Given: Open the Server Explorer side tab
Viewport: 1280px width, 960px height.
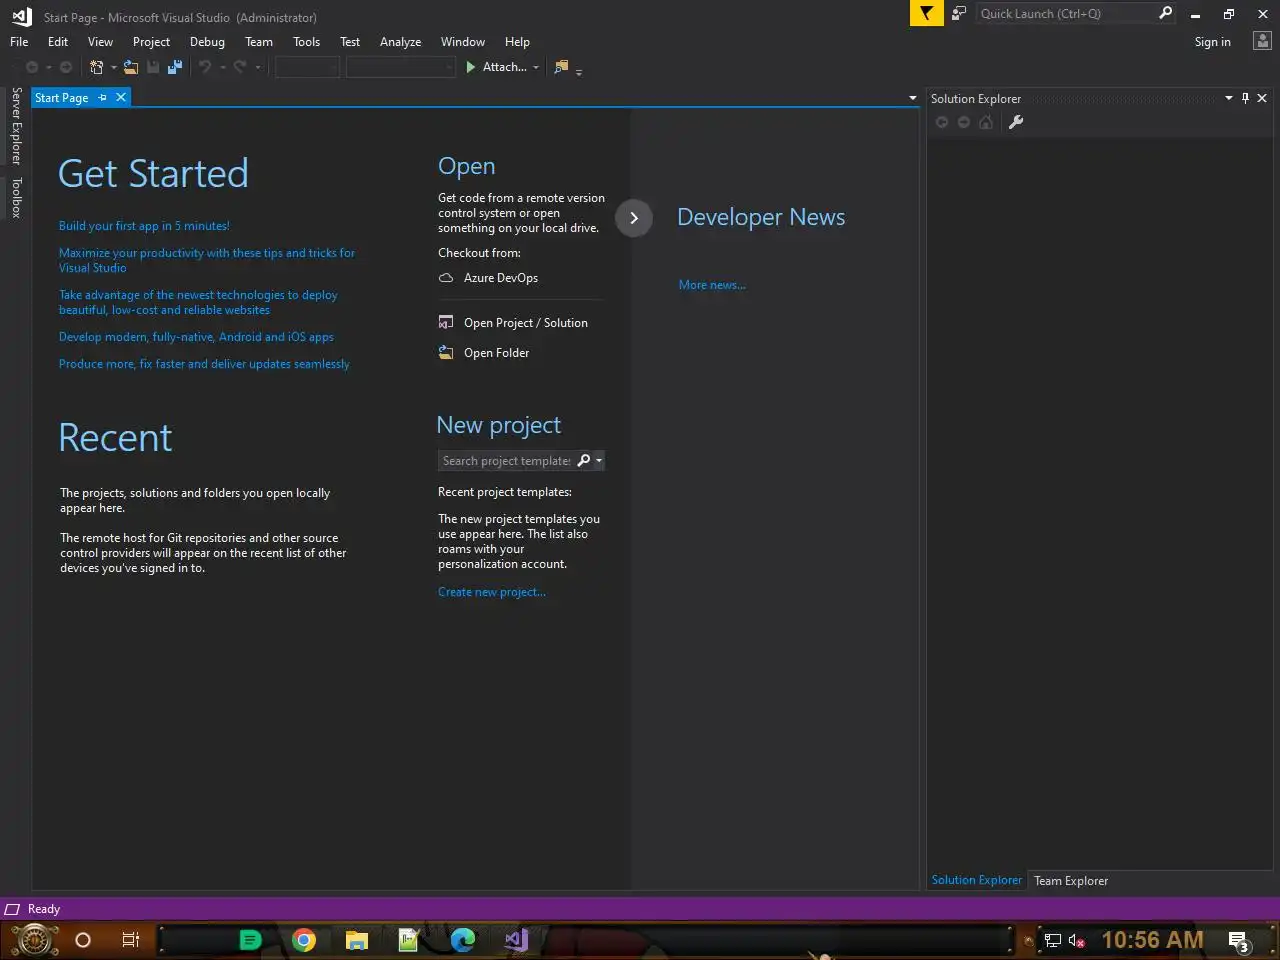Looking at the screenshot, I should tap(16, 125).
